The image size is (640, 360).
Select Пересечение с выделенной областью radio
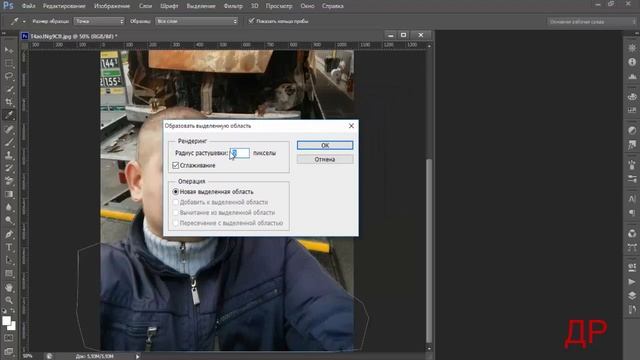[x=176, y=223]
